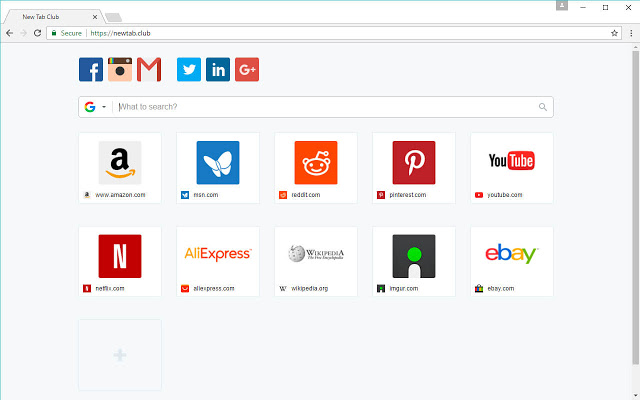Click the msn.com label
This screenshot has width=640, height=400.
point(206,195)
